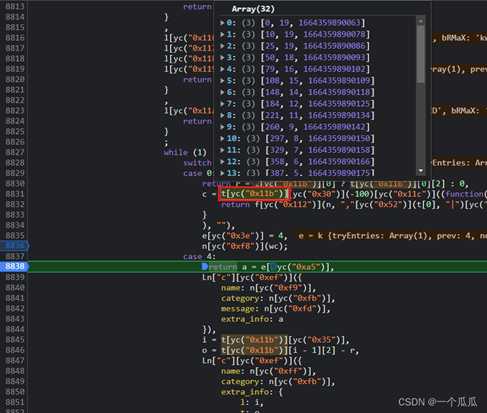Viewport: 487px width, 413px height.
Task: Expand array entry 7 starting with 184
Action: (222, 104)
